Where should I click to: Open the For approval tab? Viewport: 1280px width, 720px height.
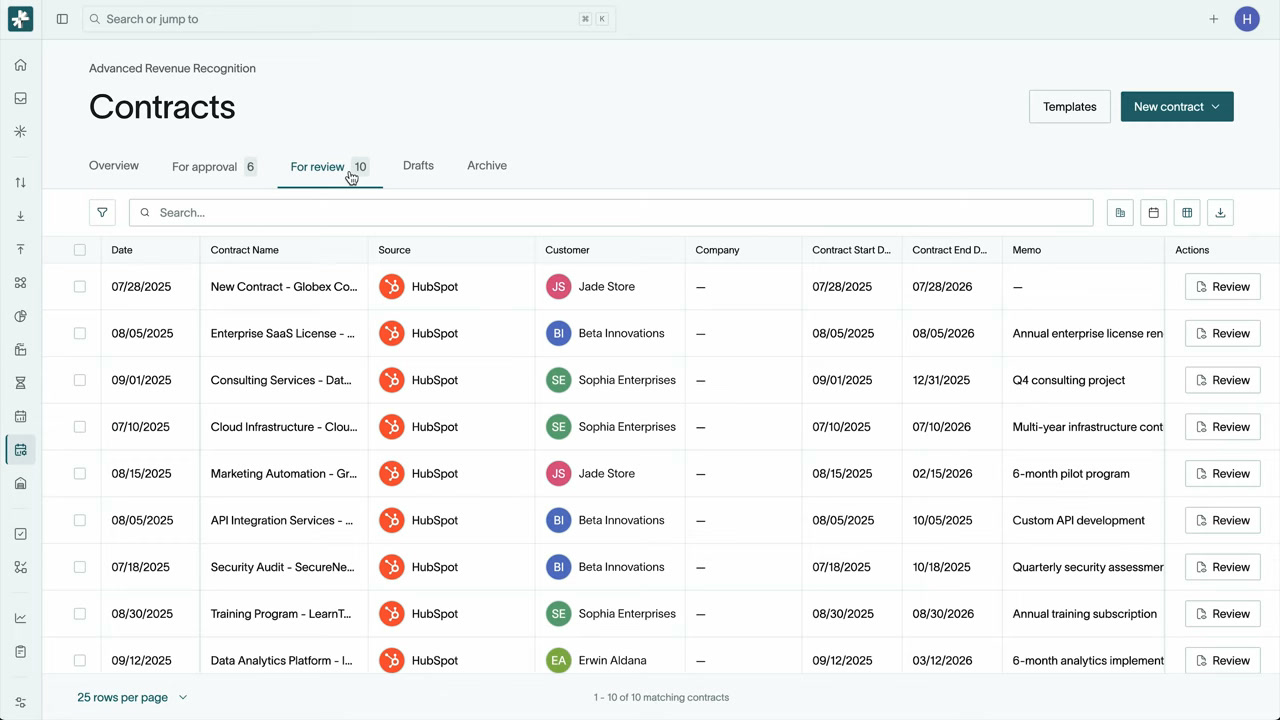(214, 167)
